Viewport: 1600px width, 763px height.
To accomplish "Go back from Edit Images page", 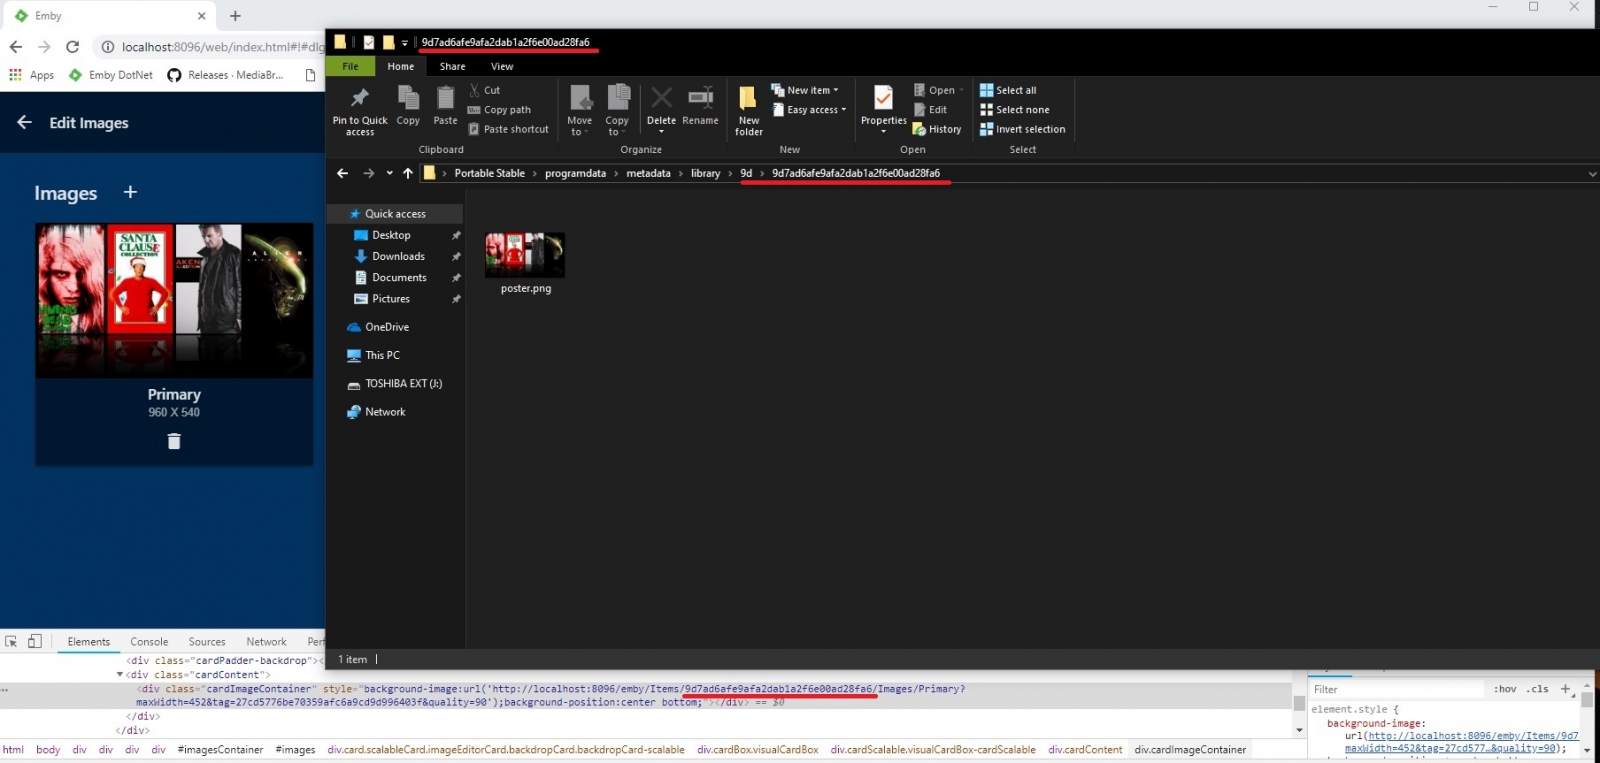I will pyautogui.click(x=25, y=122).
